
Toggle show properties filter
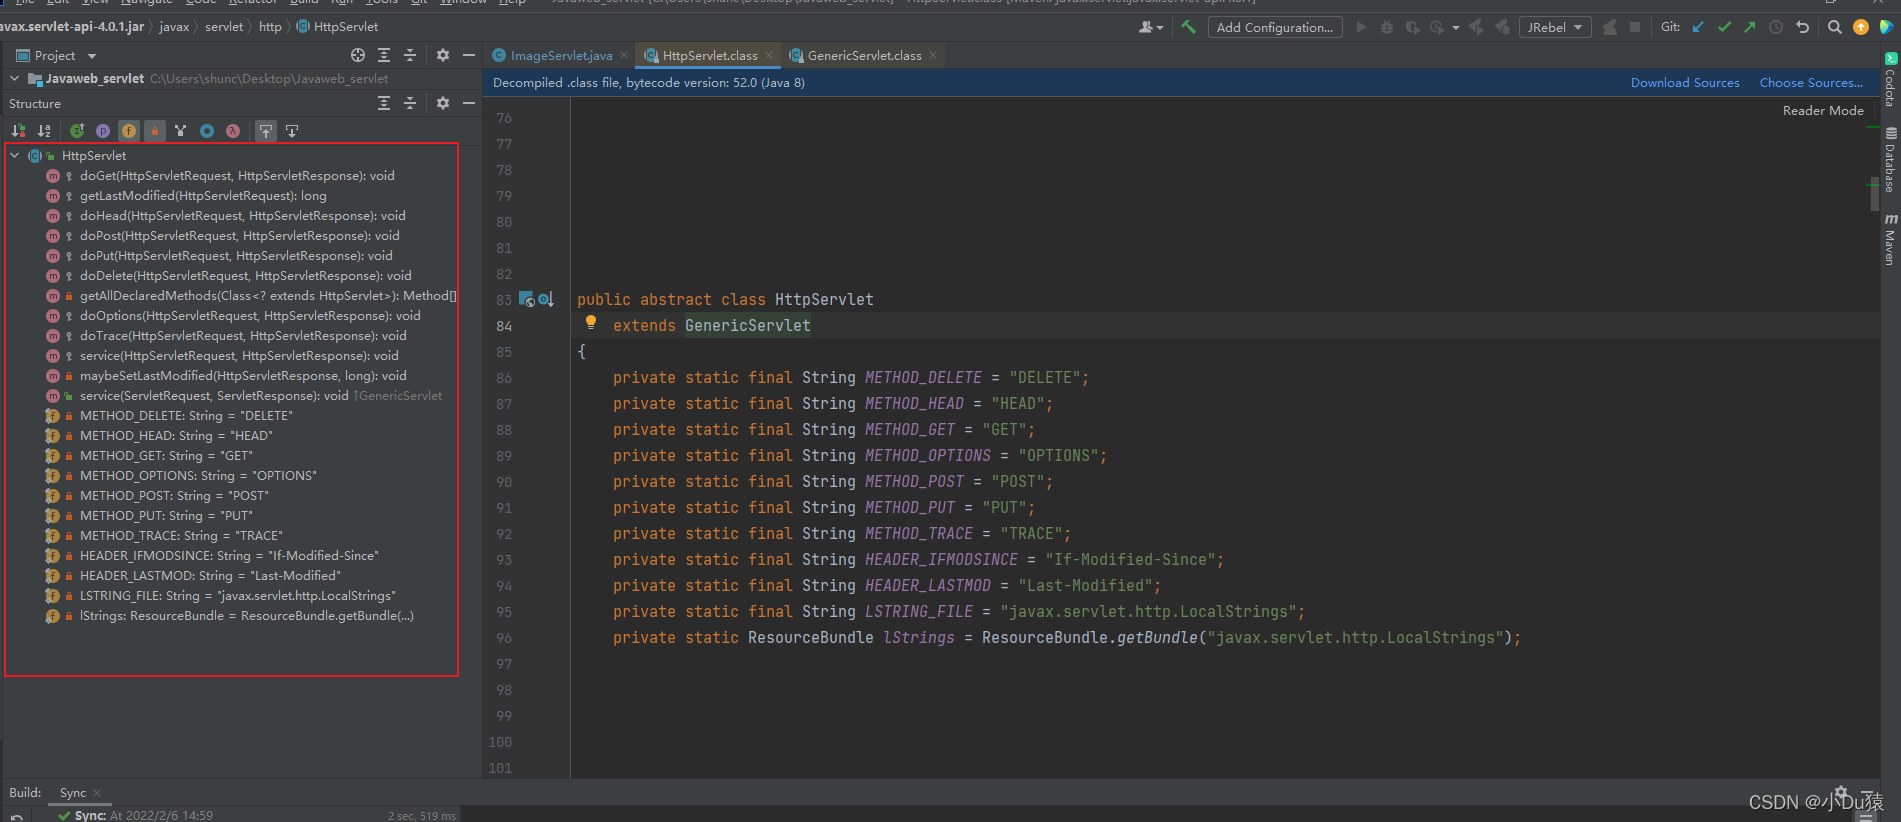(x=103, y=130)
